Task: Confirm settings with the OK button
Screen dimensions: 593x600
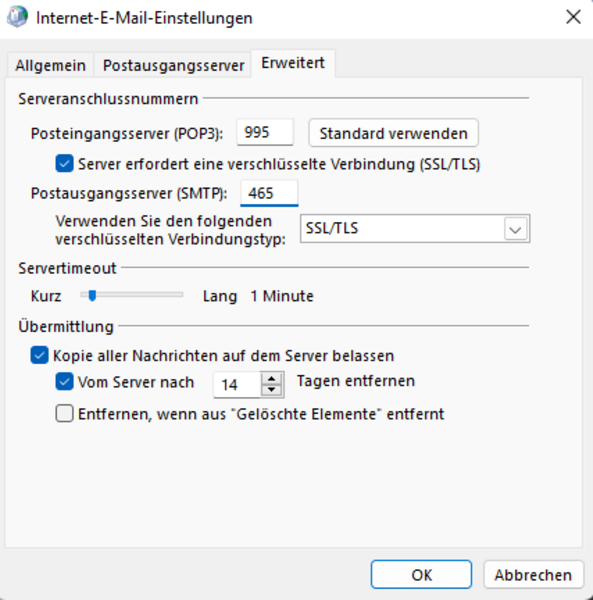Action: [x=421, y=574]
